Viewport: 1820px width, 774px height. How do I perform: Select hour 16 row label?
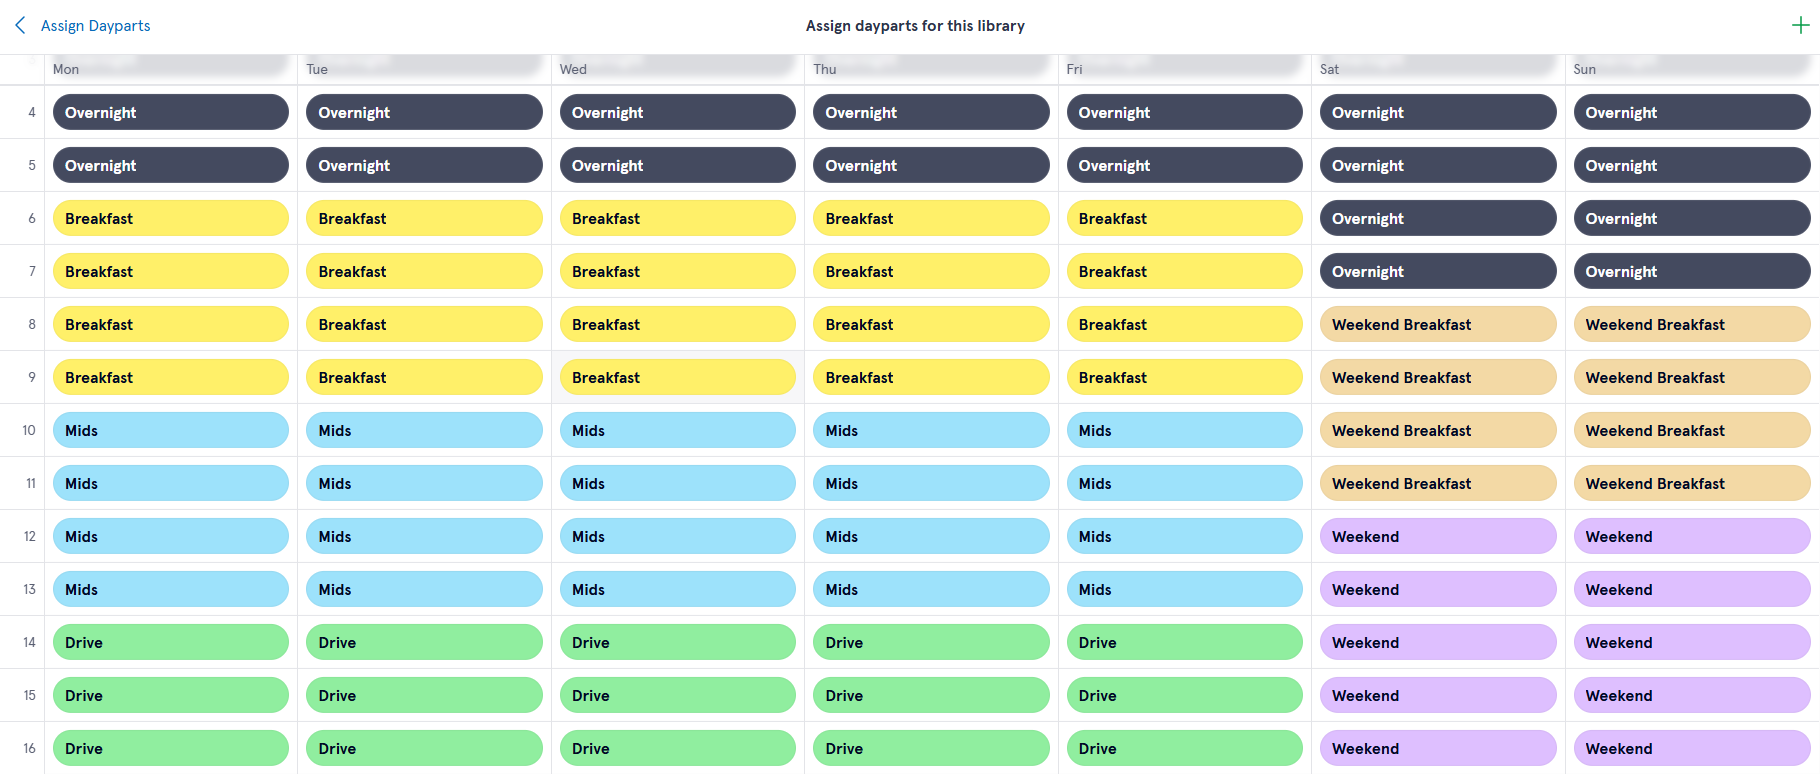tap(29, 748)
